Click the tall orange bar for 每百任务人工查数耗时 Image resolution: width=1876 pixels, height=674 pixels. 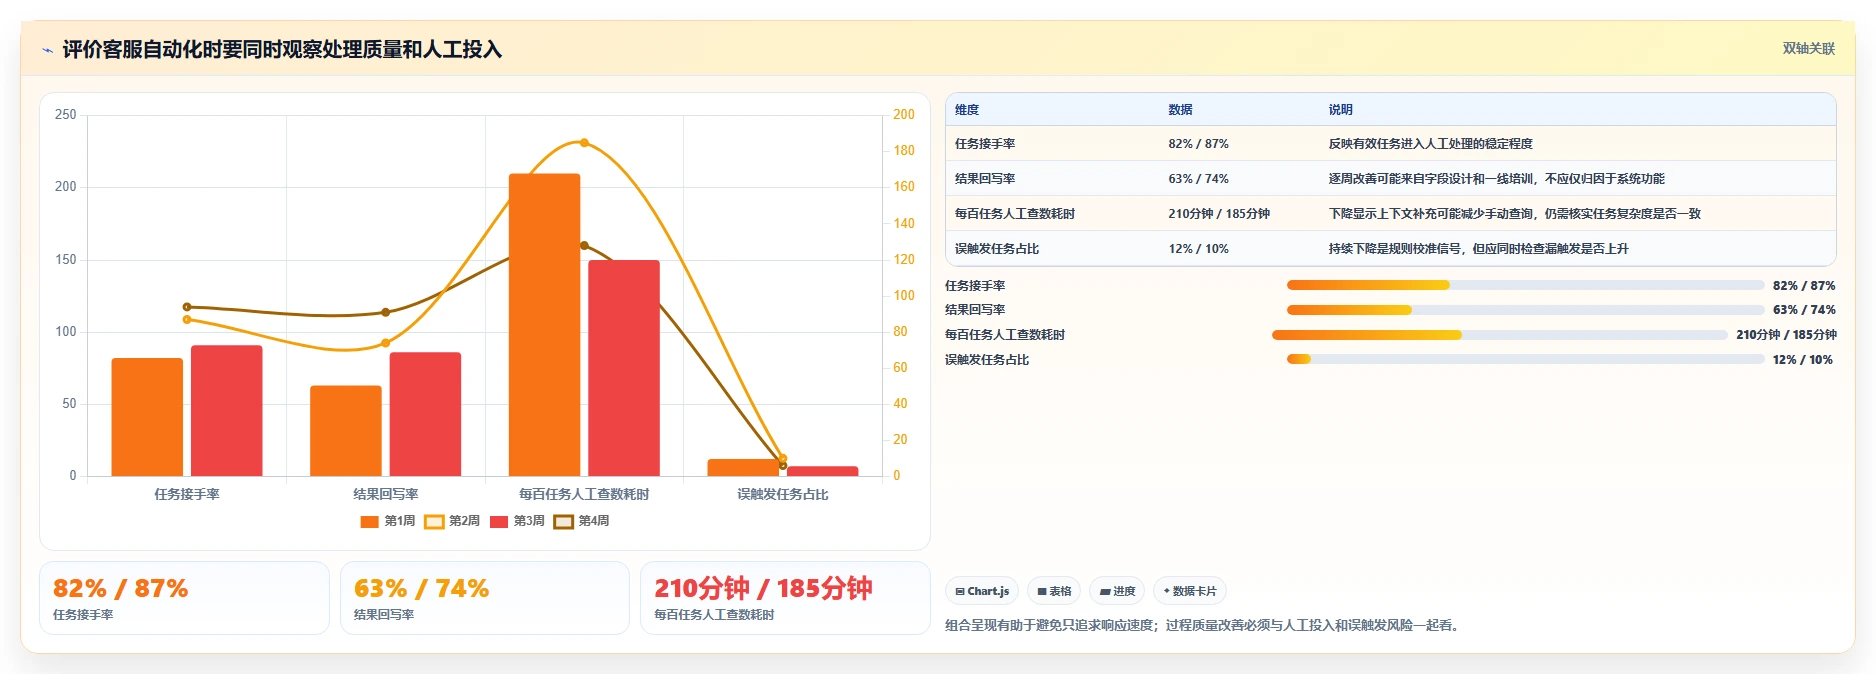coord(545,325)
